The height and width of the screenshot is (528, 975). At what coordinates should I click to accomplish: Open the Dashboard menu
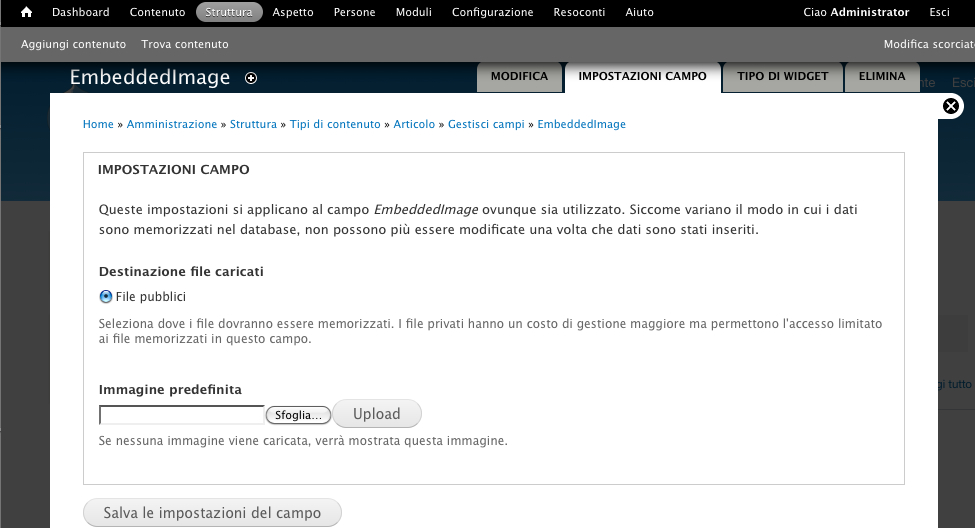pyautogui.click(x=81, y=12)
